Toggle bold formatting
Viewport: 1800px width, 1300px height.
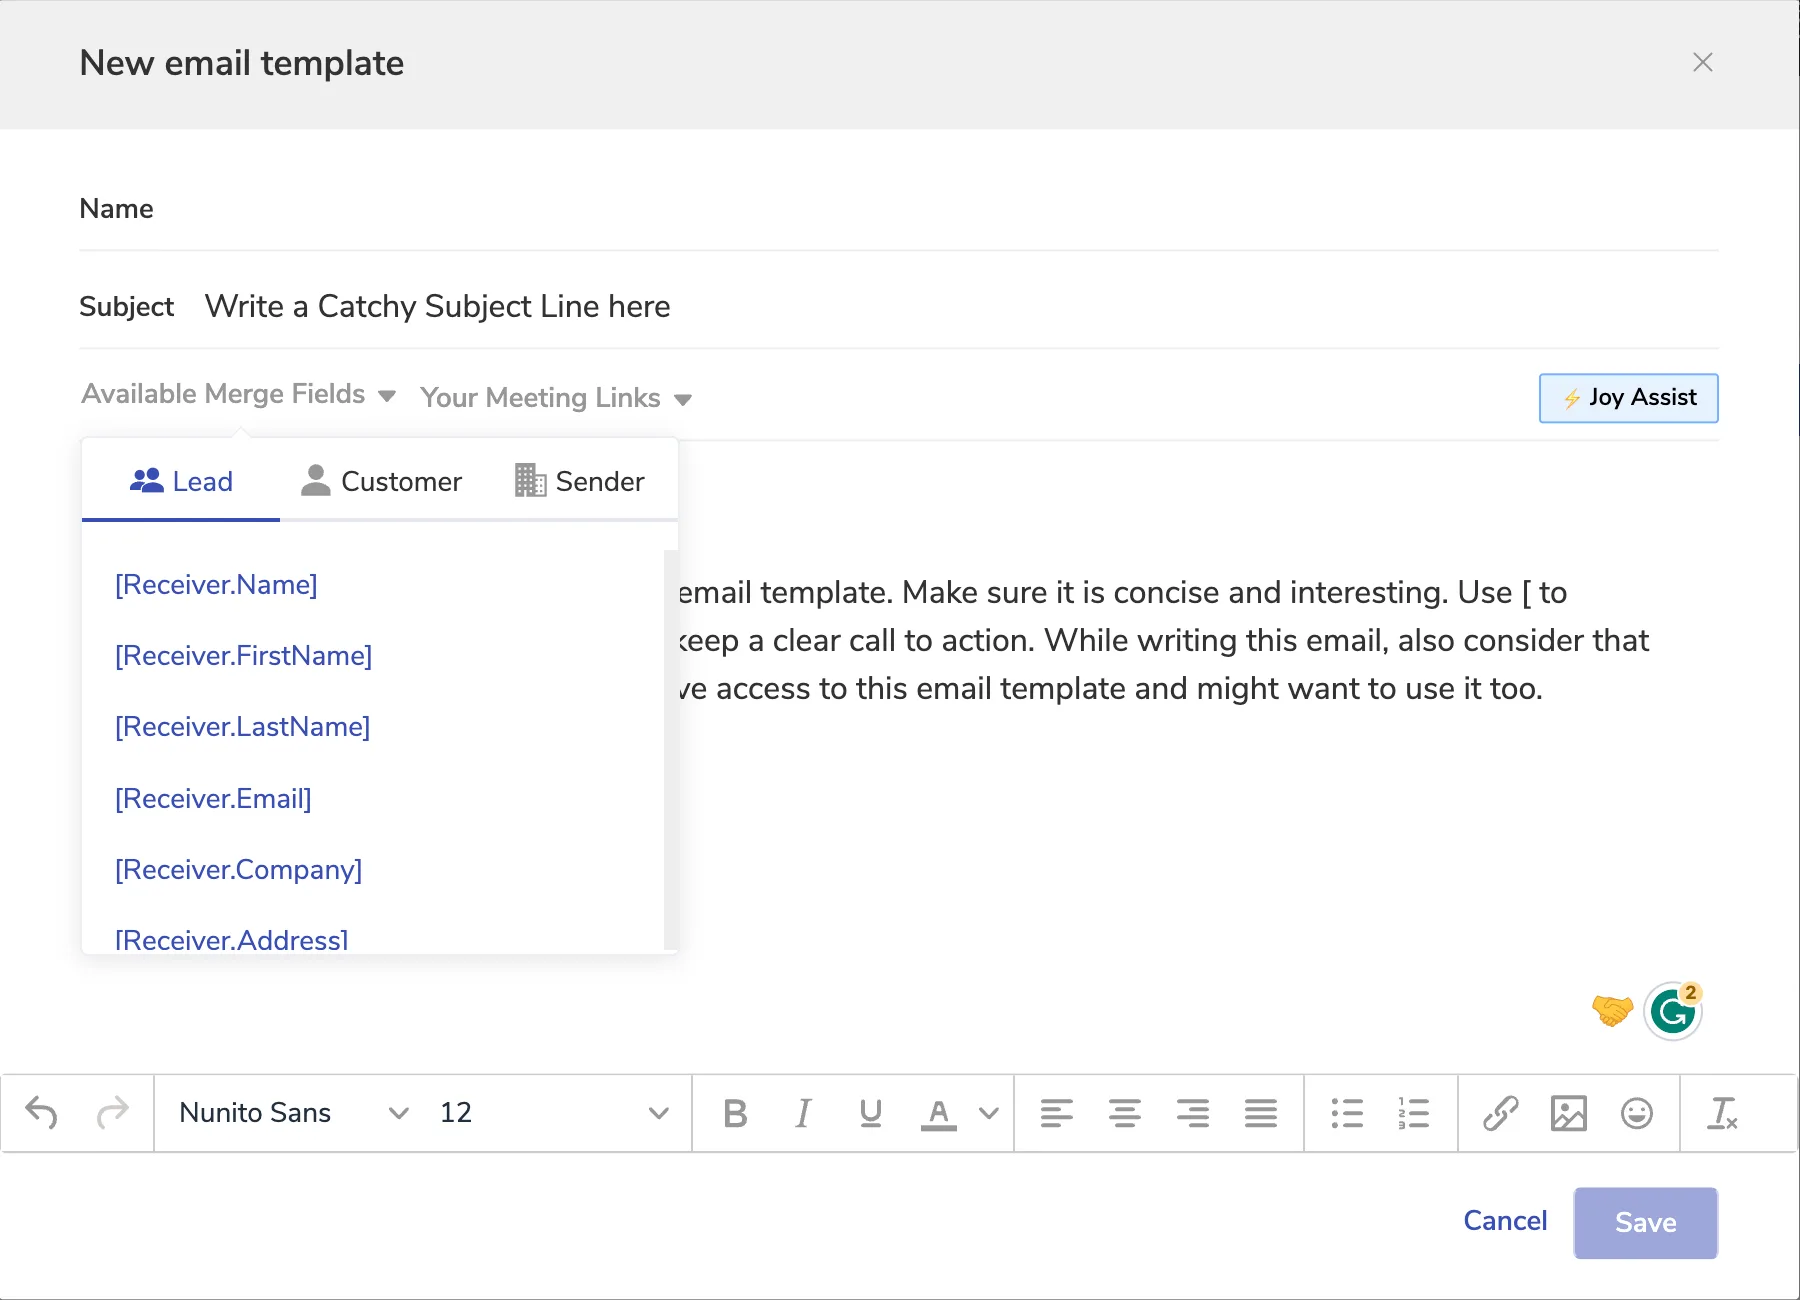(x=735, y=1113)
